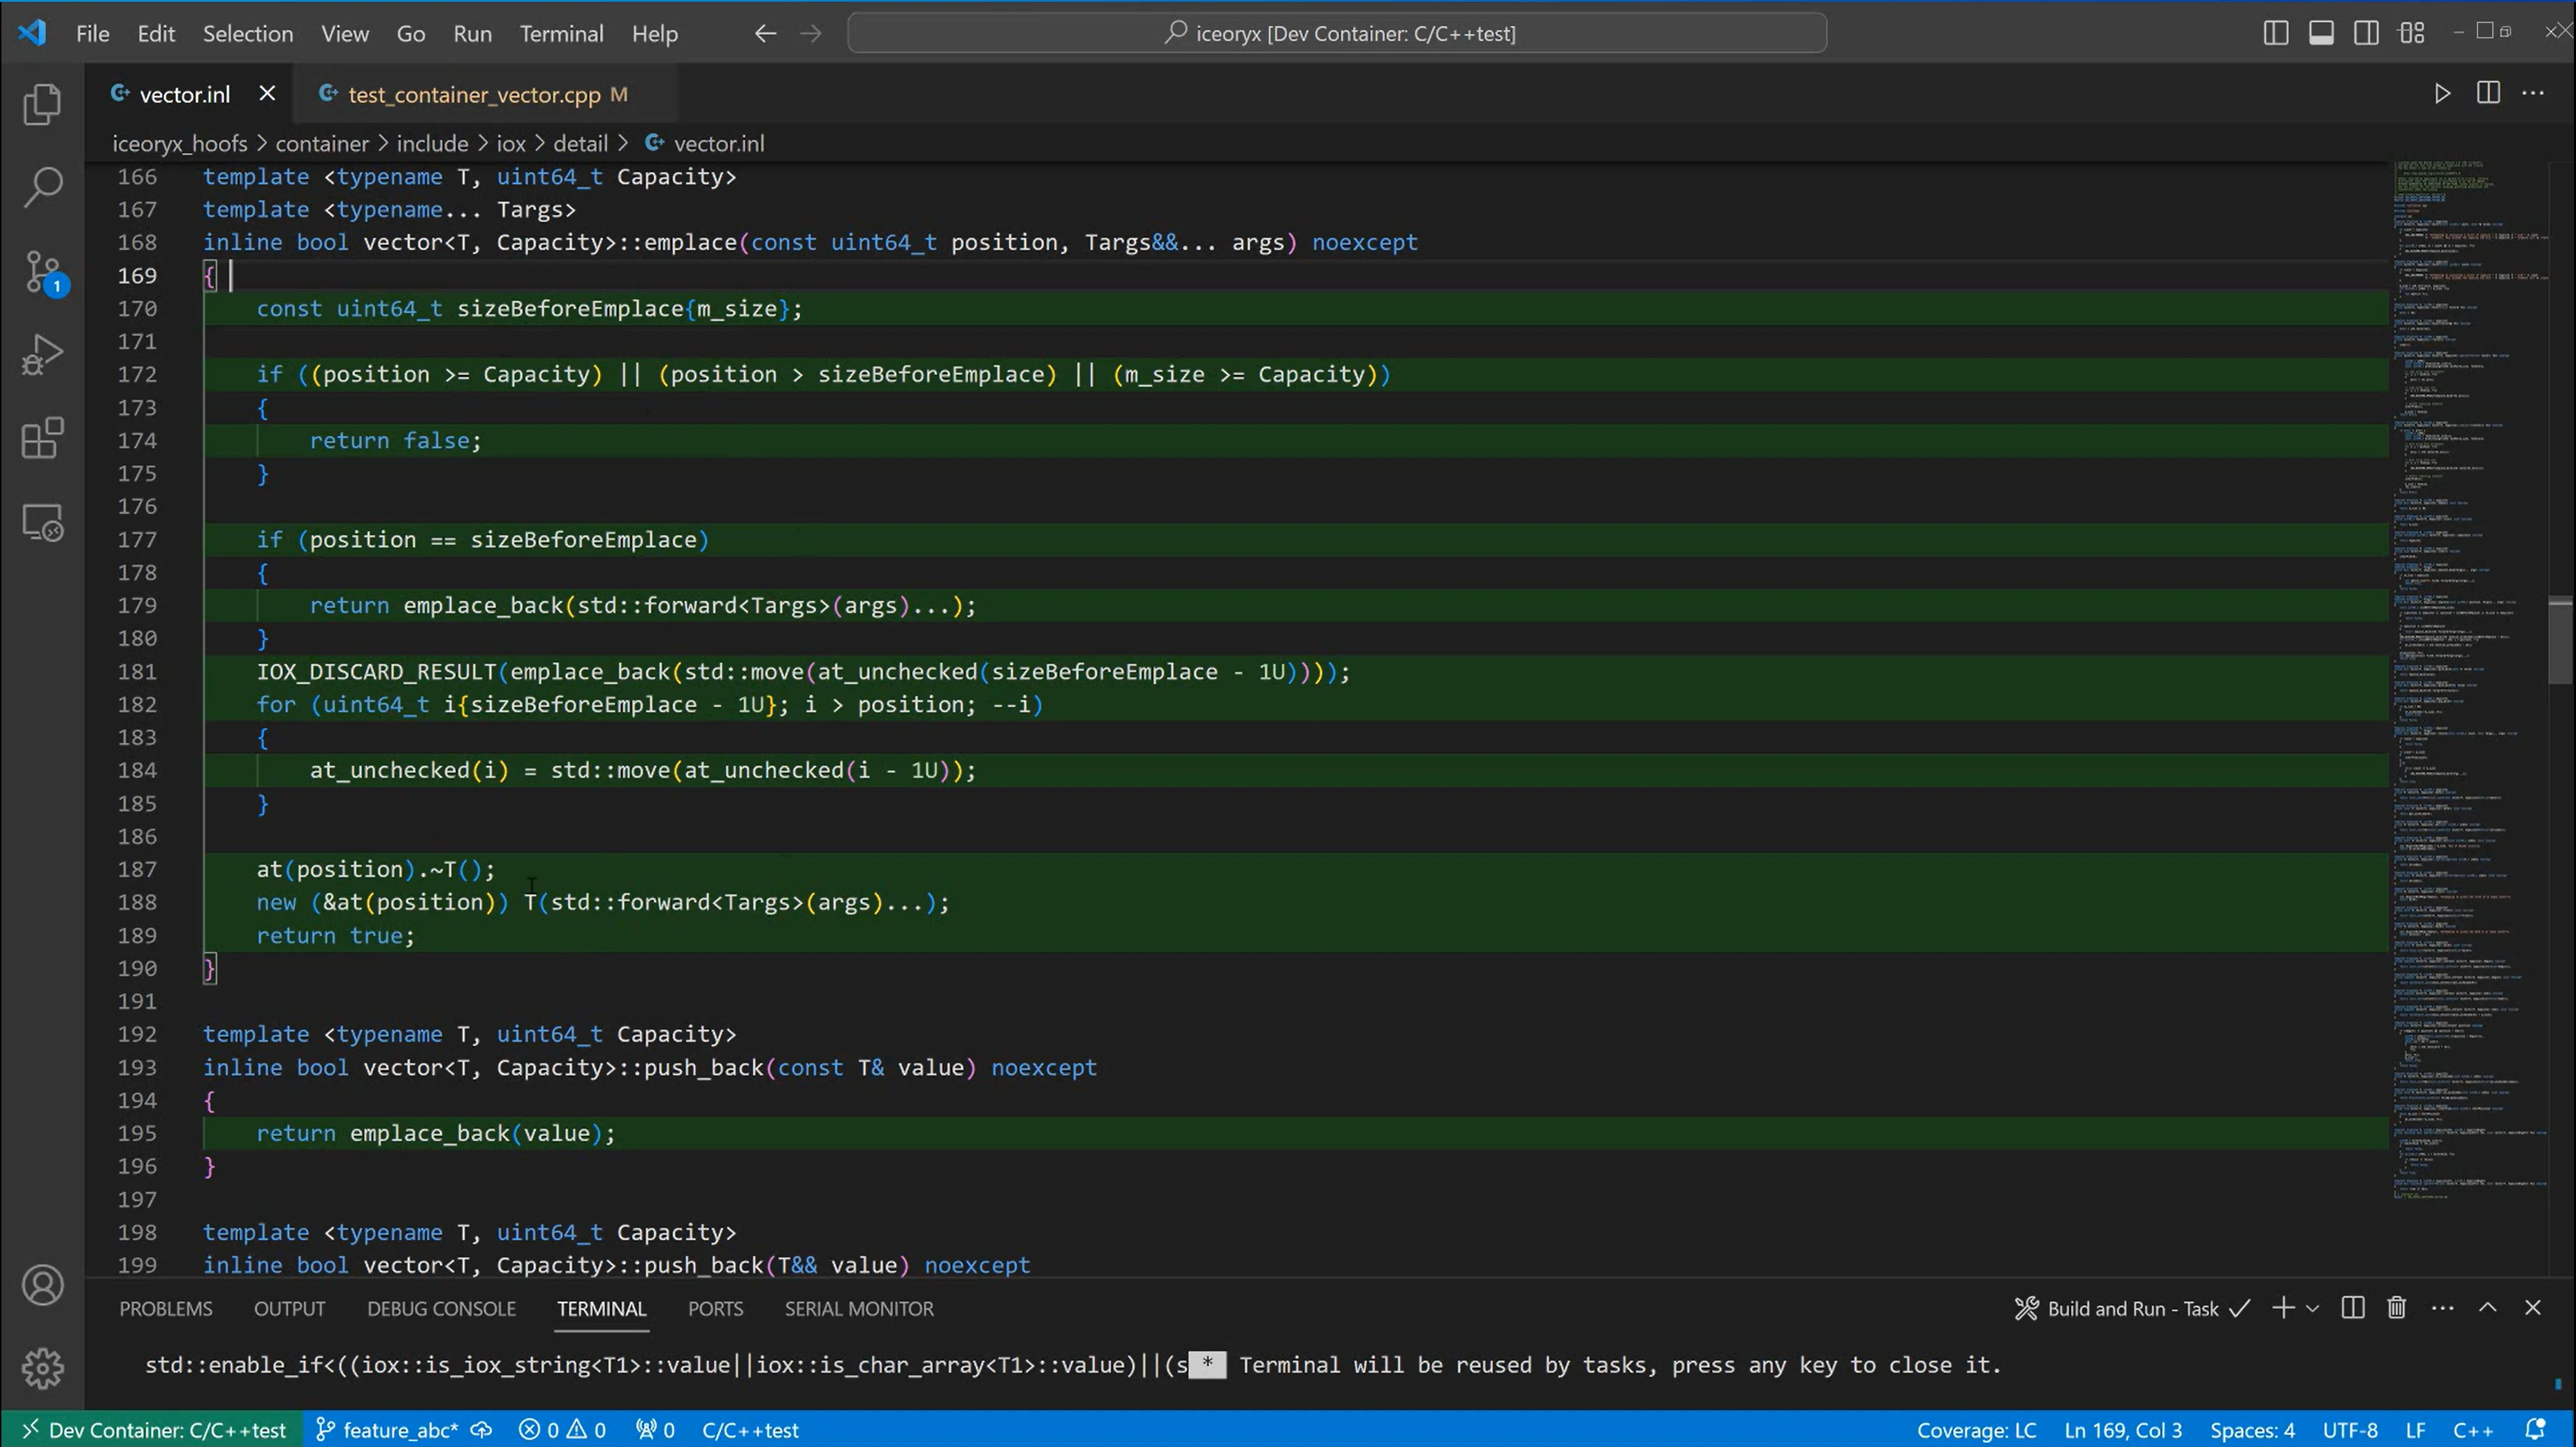Open the PORTS panel tab
The width and height of the screenshot is (2576, 1447).
715,1308
